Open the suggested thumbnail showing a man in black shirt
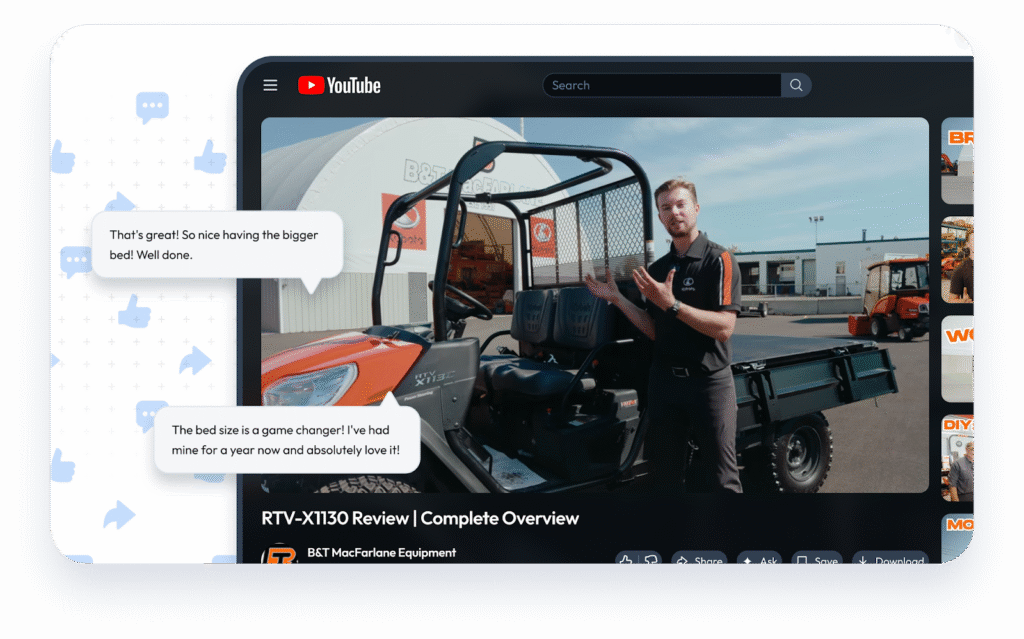Viewport: 1024px width, 639px height. click(x=957, y=260)
